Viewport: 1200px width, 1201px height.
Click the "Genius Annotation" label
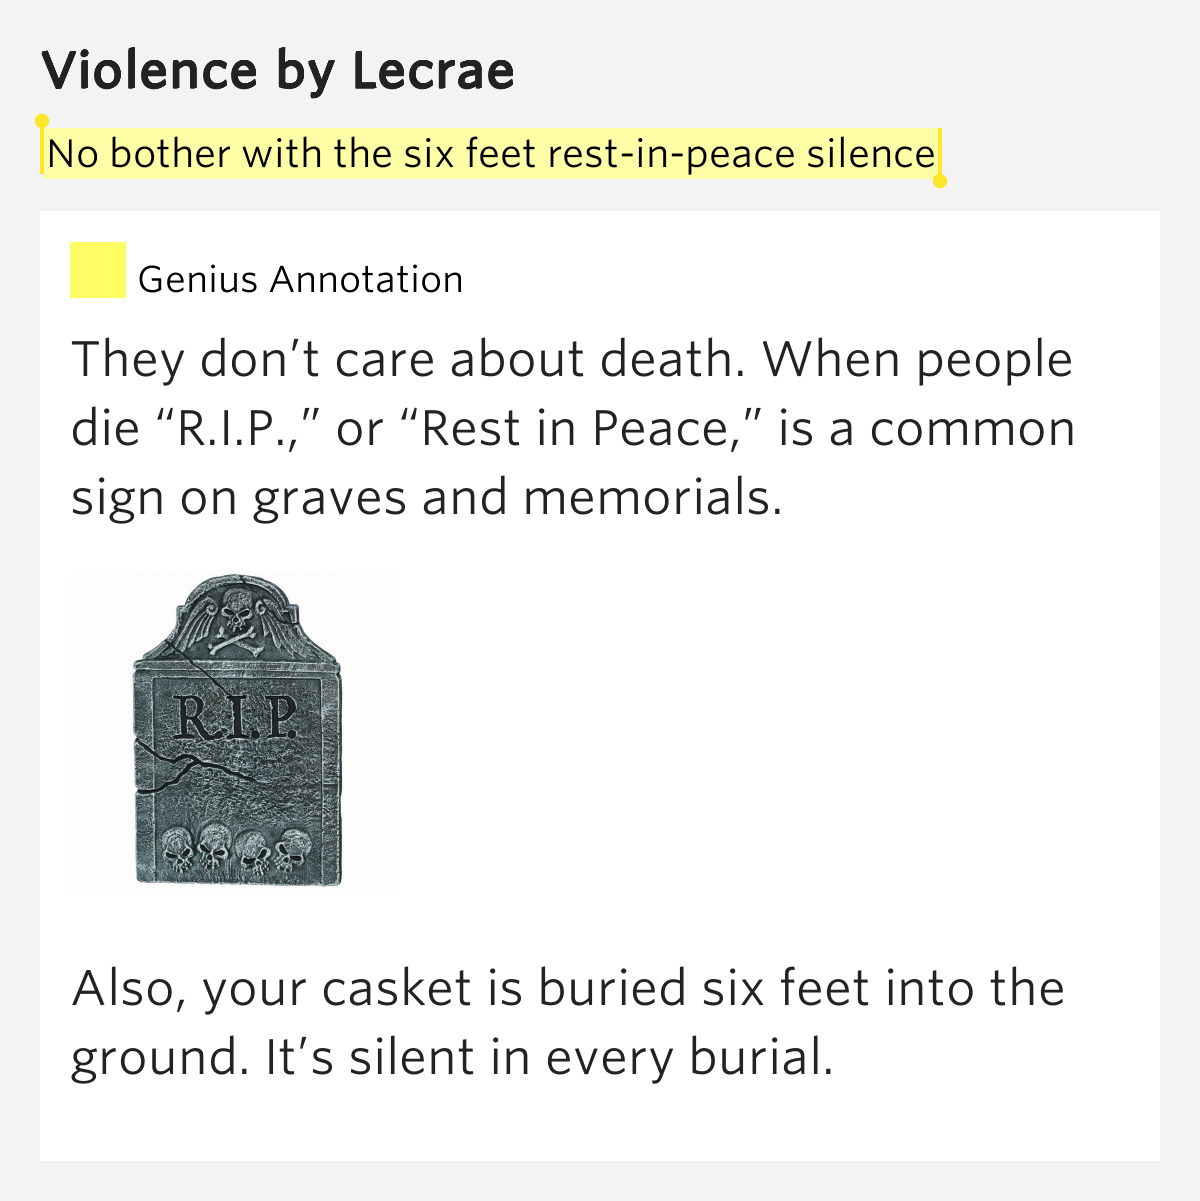tap(300, 279)
